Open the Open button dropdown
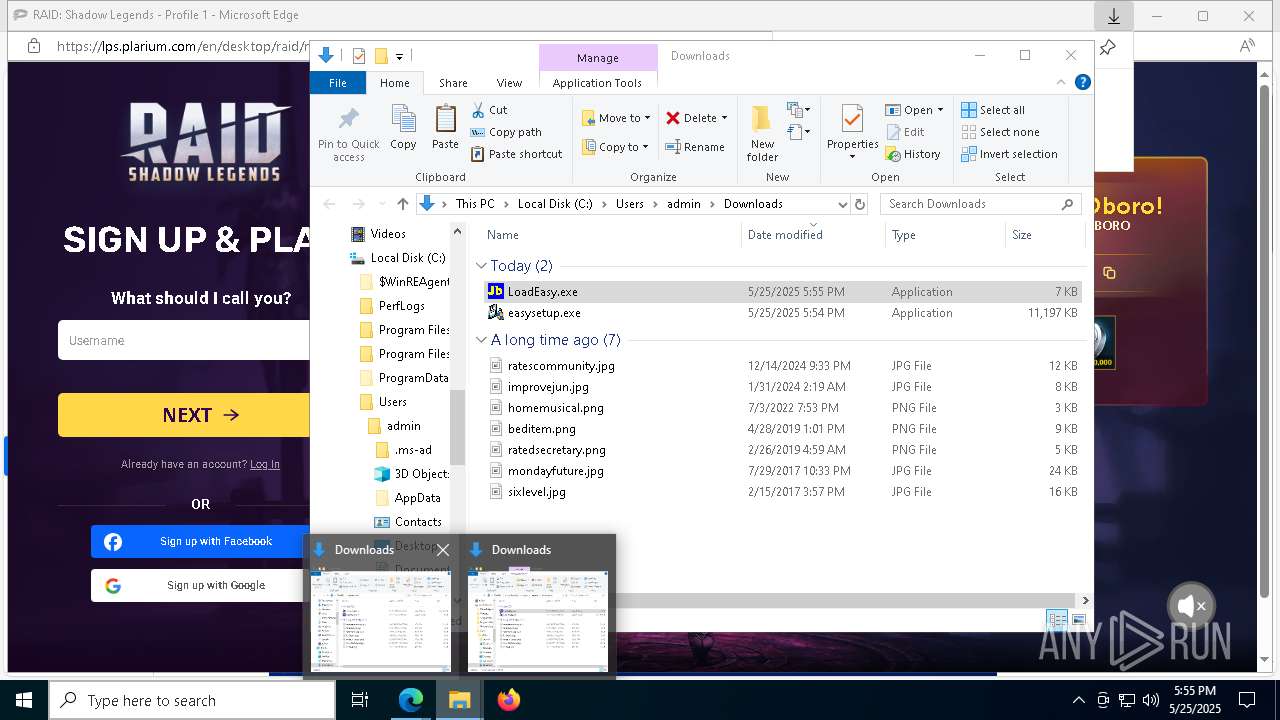 pos(940,110)
